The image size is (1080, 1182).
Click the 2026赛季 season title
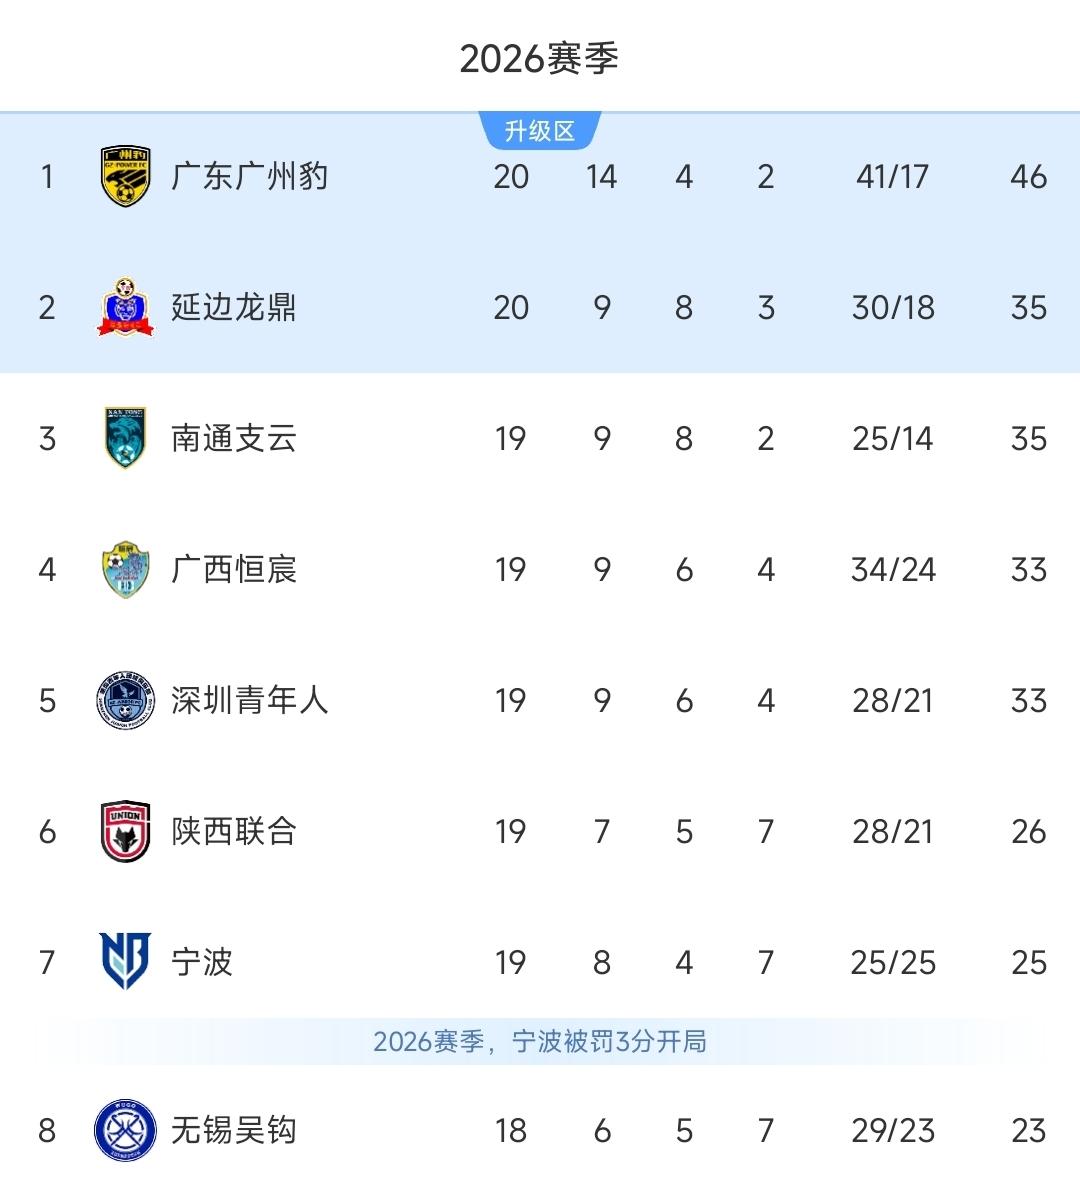tap(540, 59)
